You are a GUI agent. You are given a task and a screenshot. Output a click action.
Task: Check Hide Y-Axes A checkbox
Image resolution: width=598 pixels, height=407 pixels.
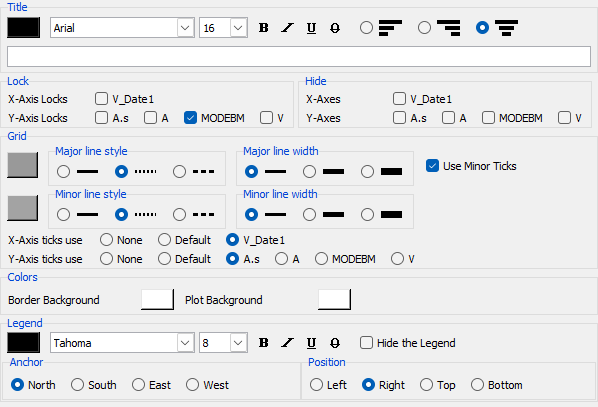(448, 118)
